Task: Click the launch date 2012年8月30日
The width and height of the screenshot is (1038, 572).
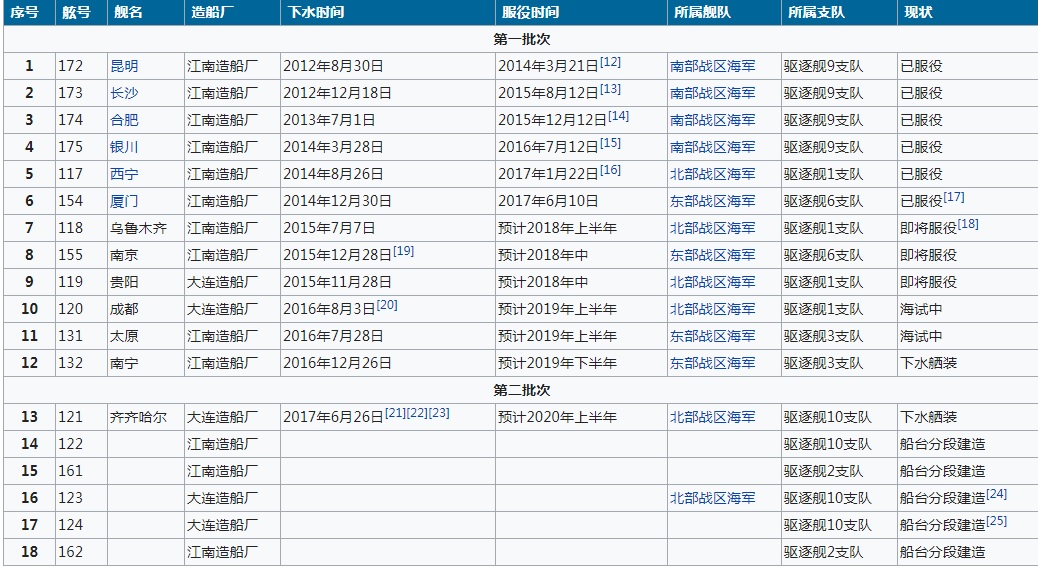Action: point(333,66)
